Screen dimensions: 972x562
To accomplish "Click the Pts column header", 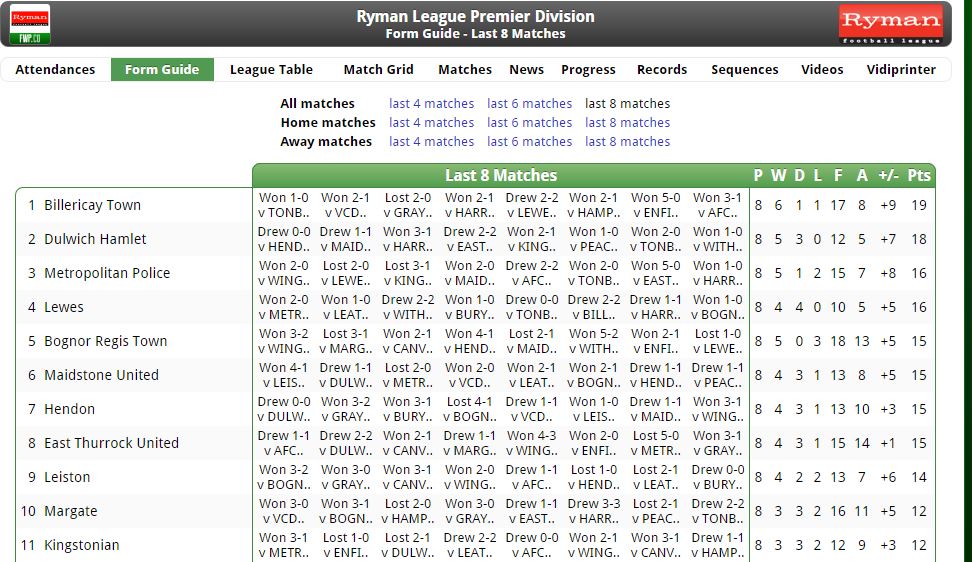I will [918, 176].
